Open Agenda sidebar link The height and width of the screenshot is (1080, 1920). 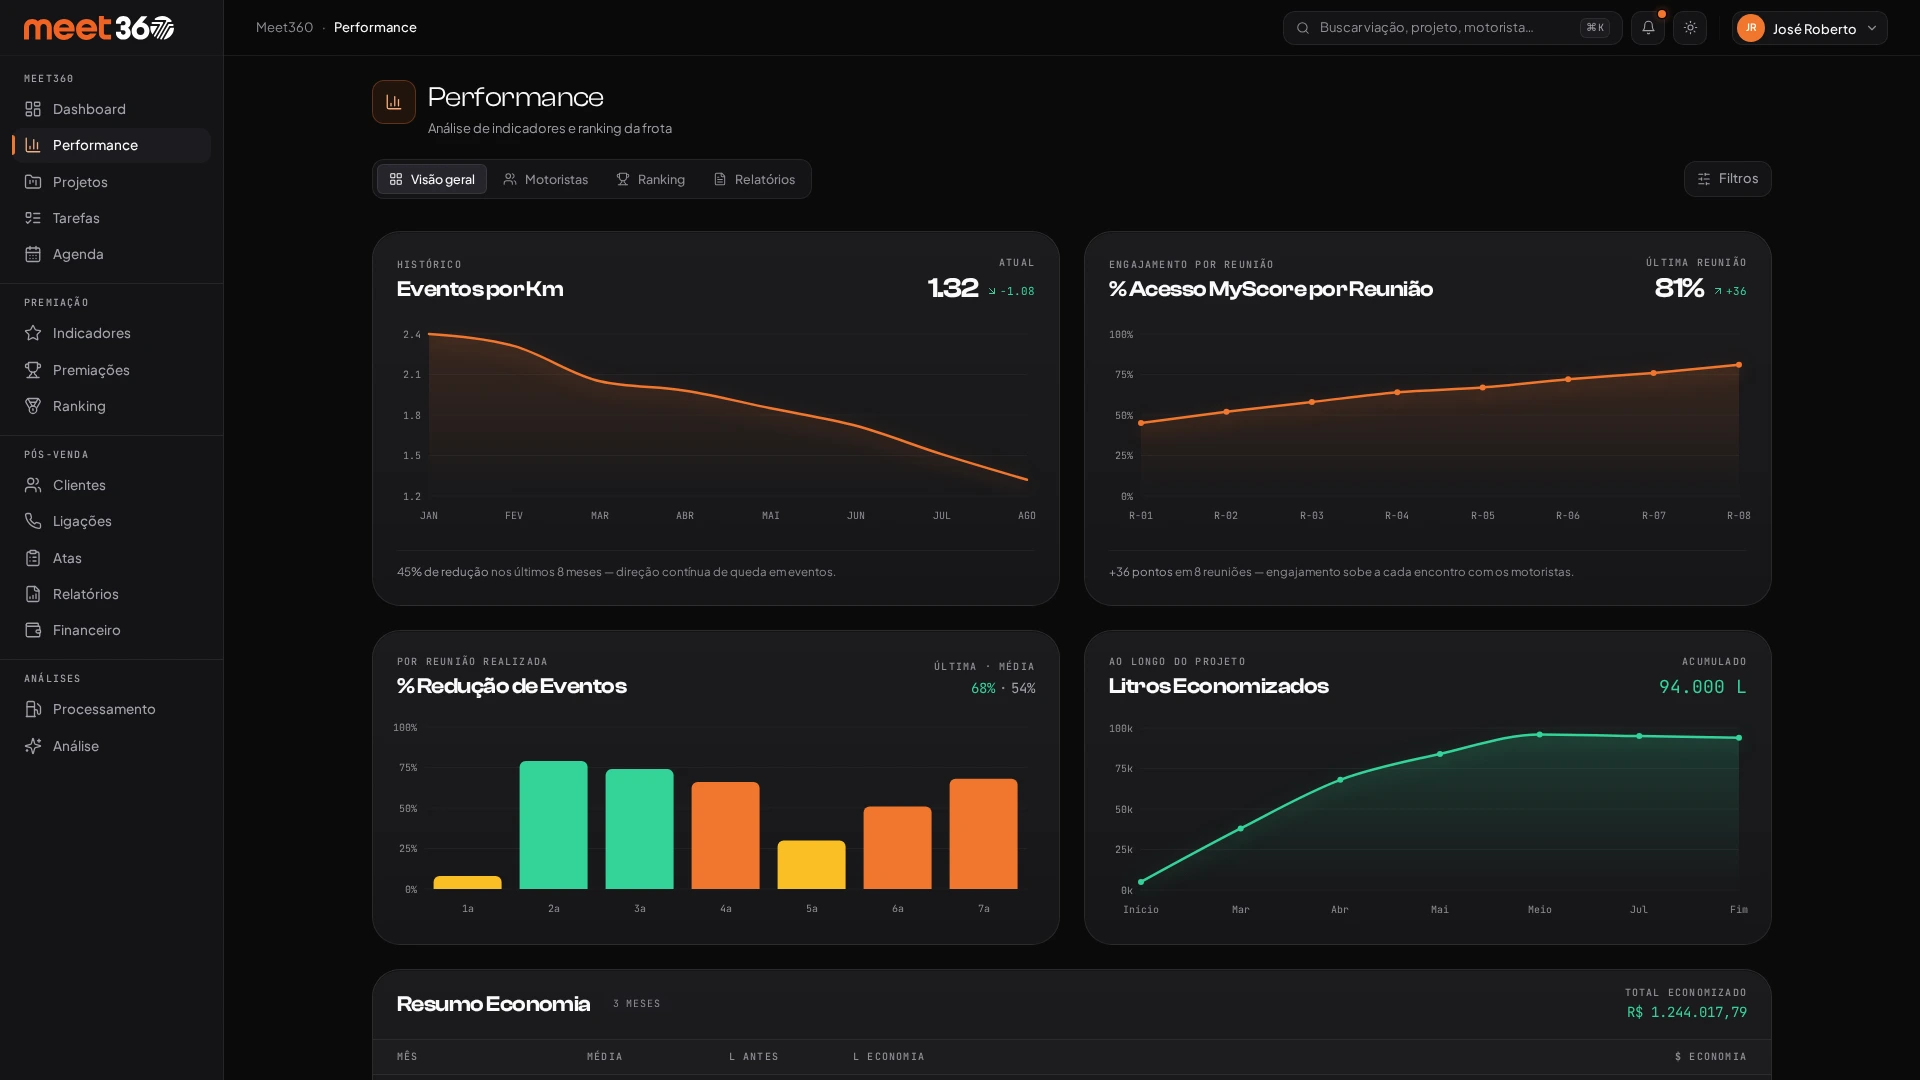[112, 254]
